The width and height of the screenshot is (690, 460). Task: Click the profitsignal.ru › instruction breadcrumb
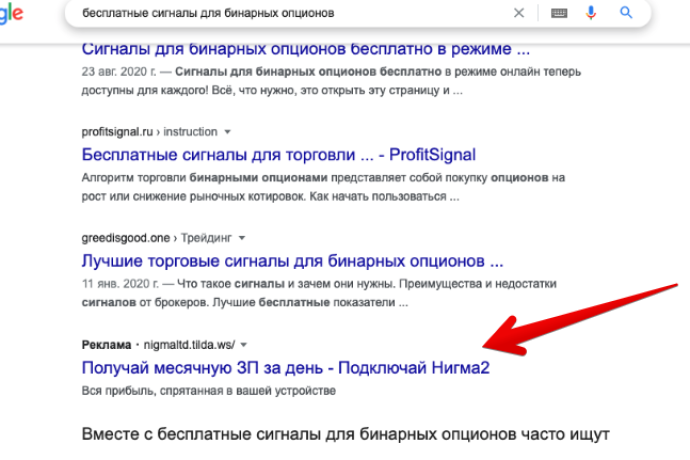[x=150, y=132]
